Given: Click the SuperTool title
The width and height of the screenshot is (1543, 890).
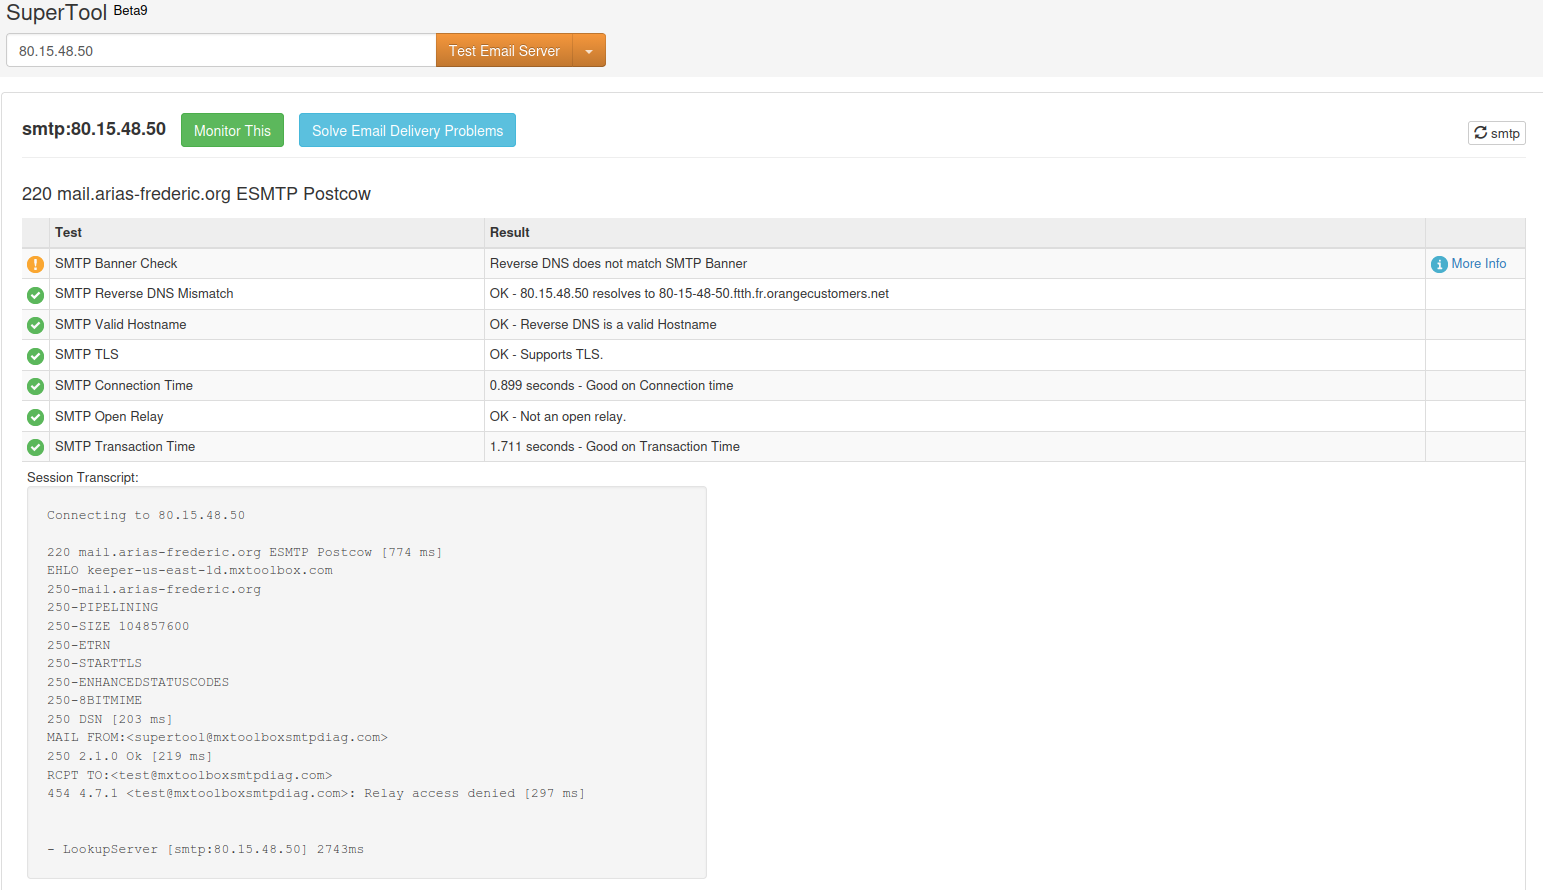Looking at the screenshot, I should click(x=56, y=13).
